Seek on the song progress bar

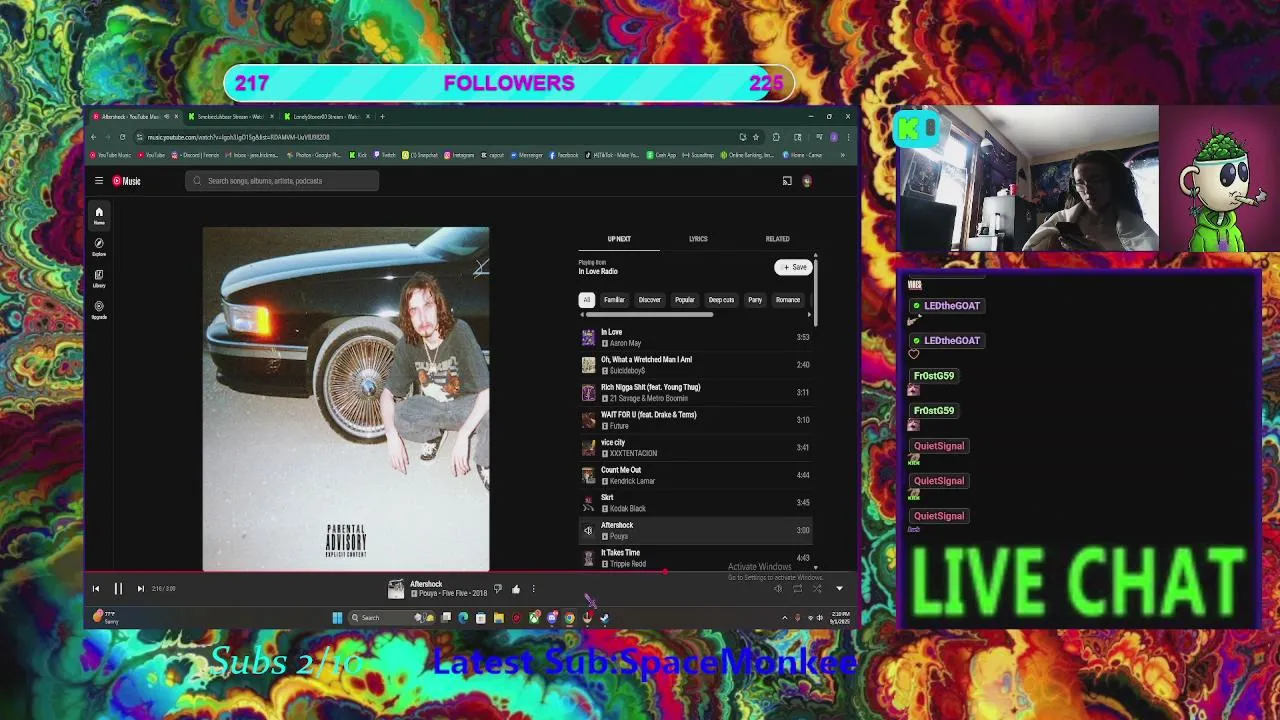[x=471, y=573]
